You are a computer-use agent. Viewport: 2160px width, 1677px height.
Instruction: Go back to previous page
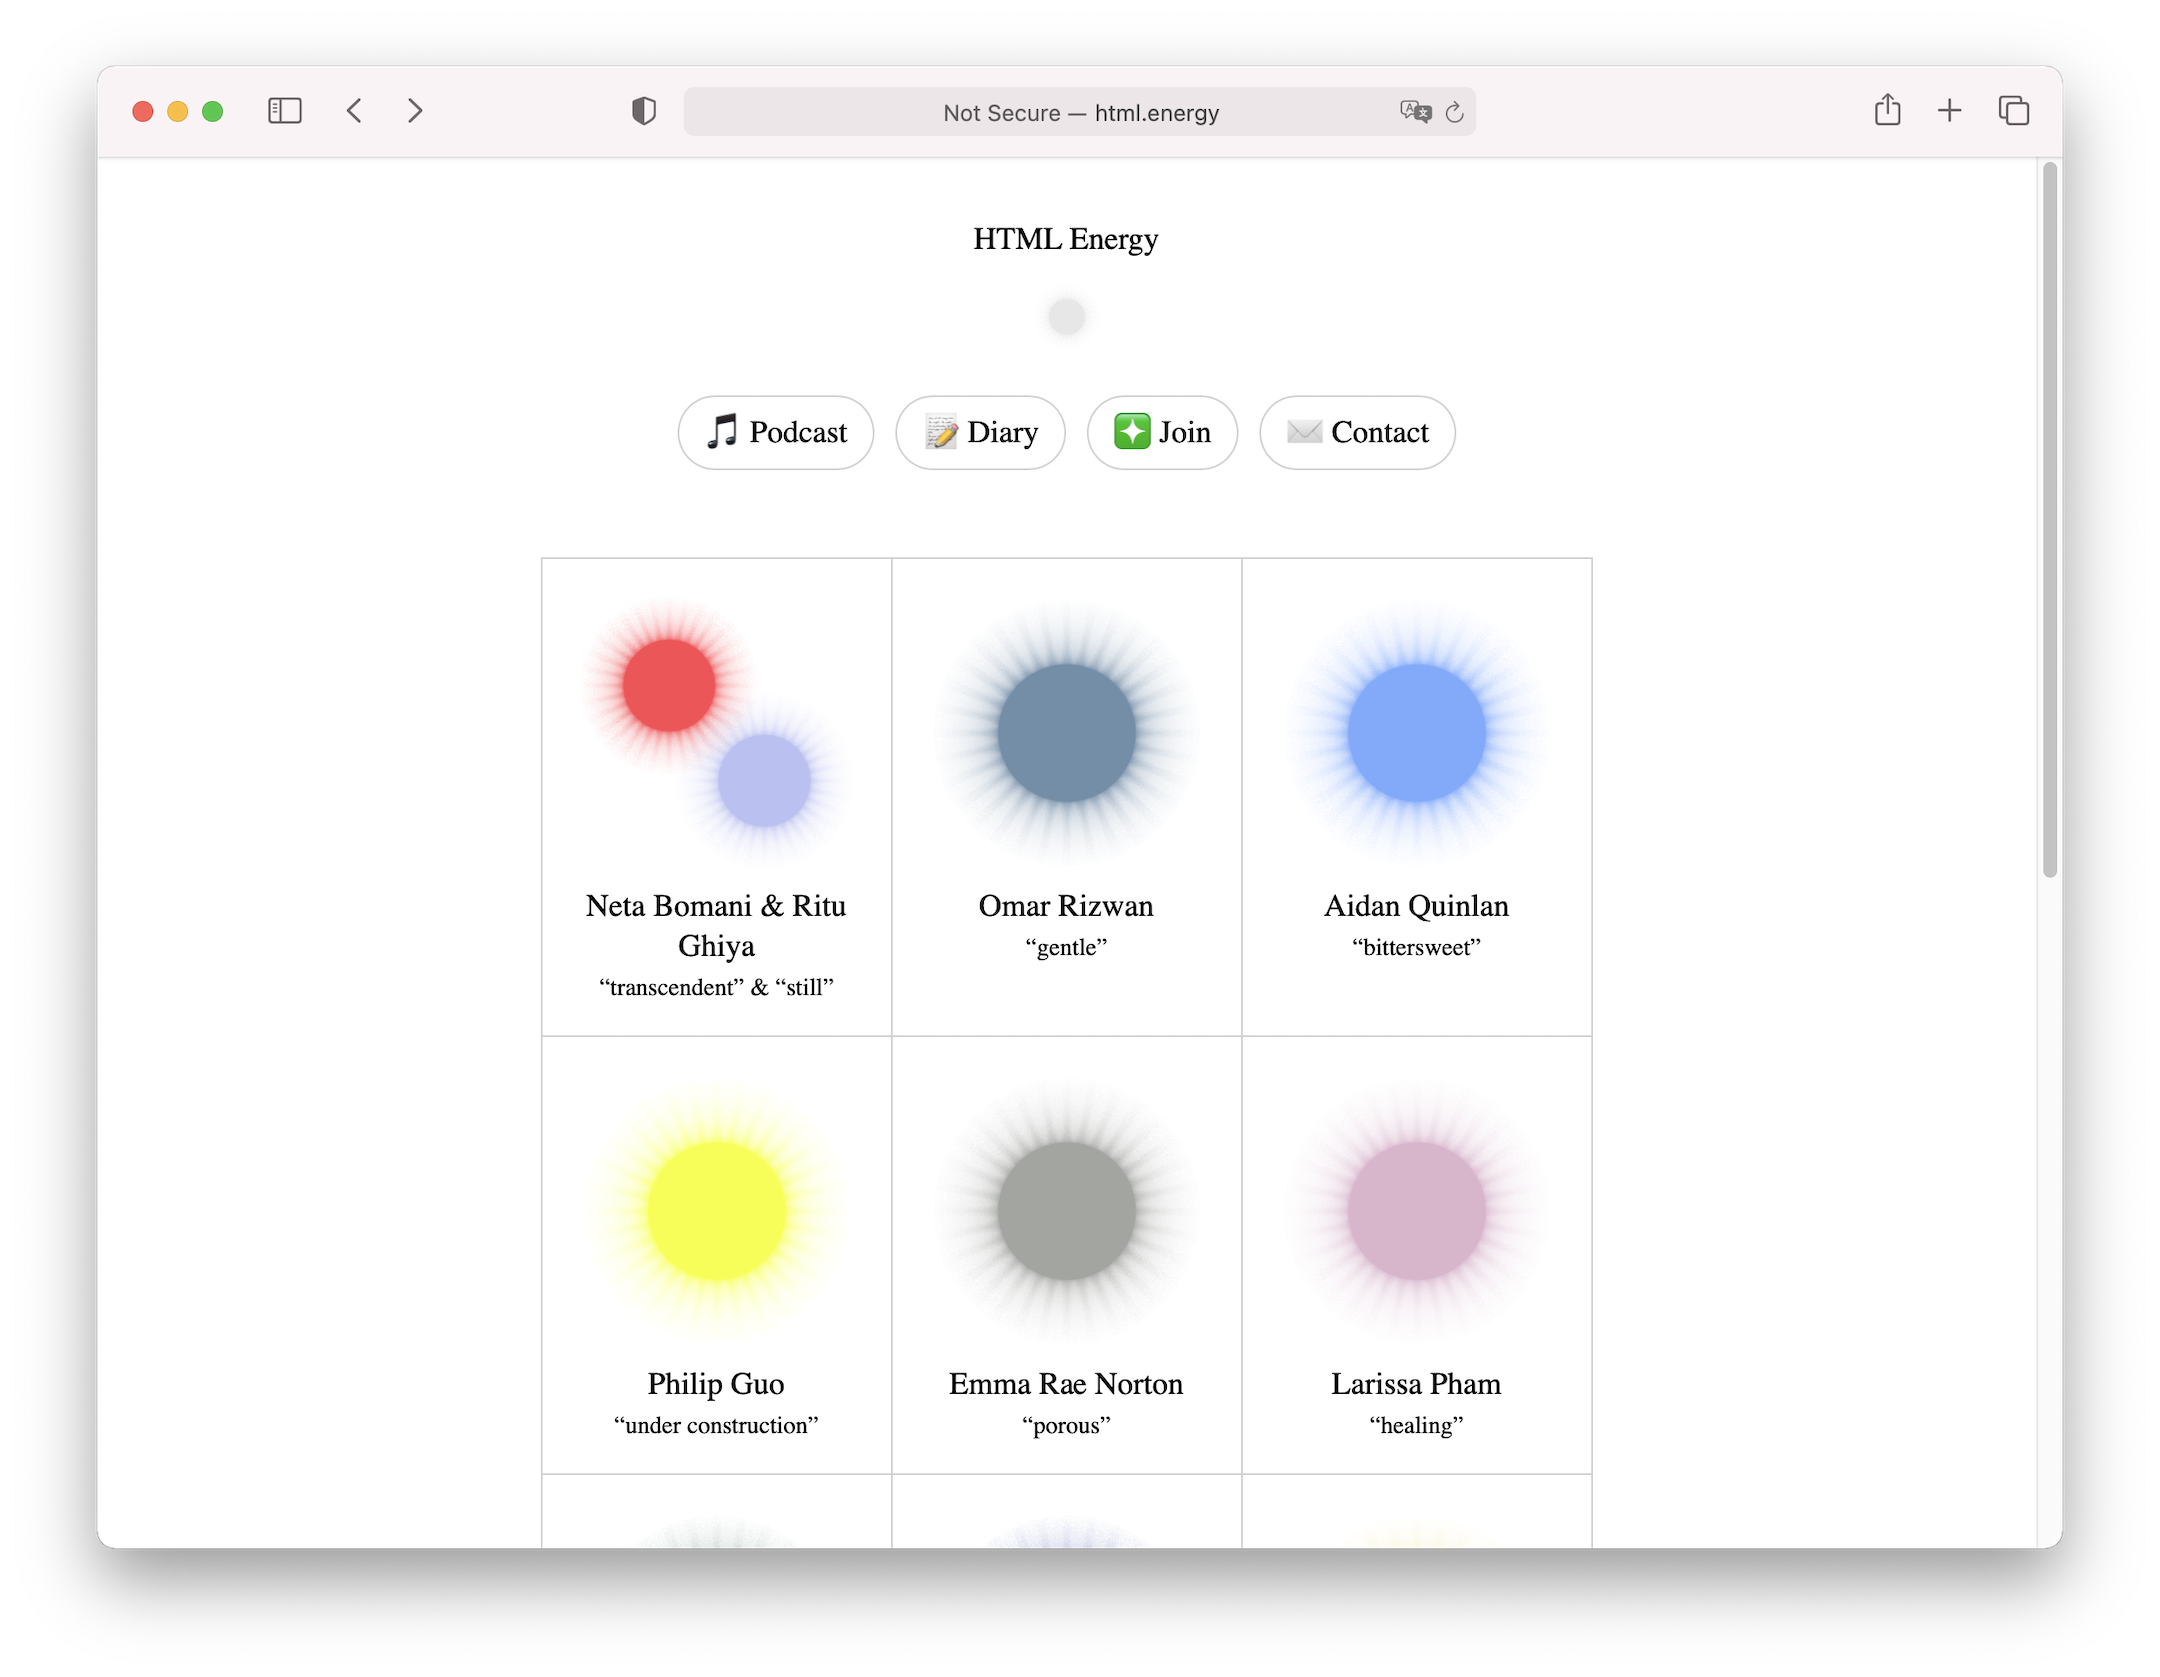354,110
